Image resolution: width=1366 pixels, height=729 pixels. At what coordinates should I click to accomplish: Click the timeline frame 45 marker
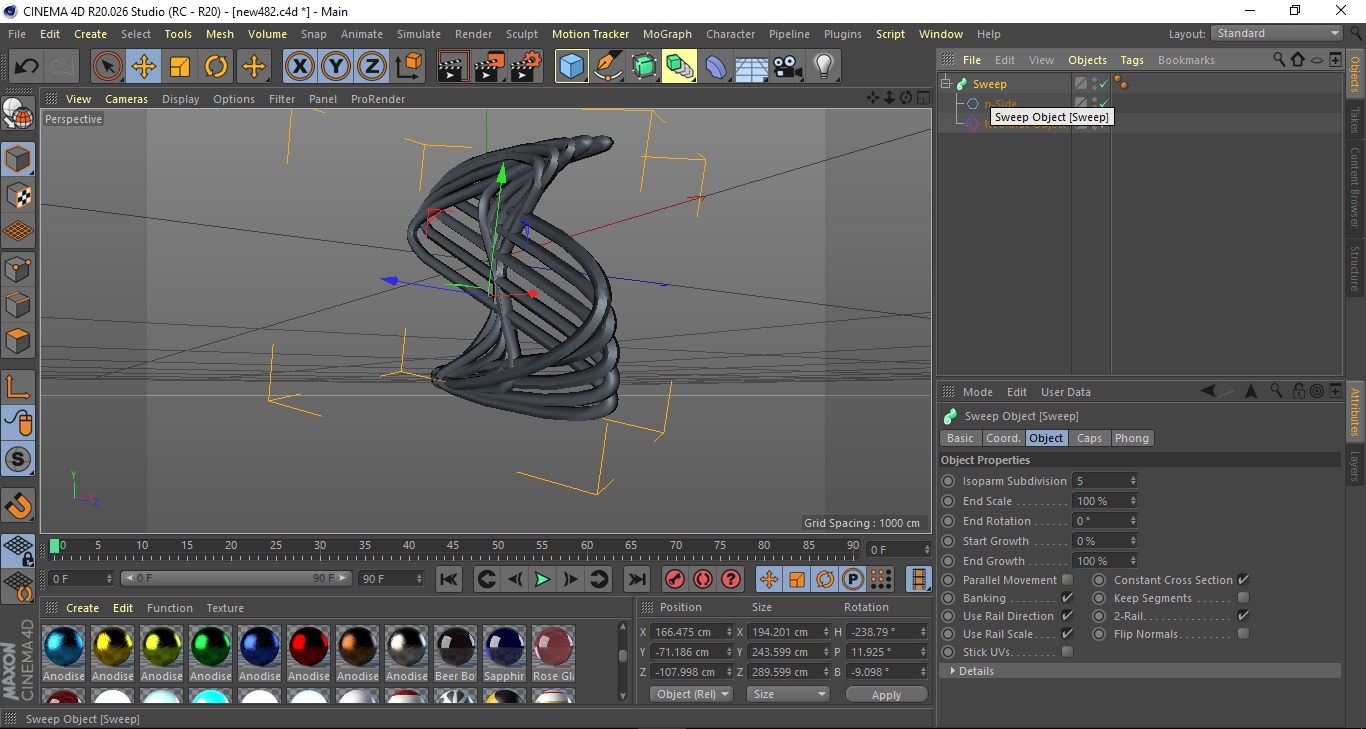pos(452,547)
